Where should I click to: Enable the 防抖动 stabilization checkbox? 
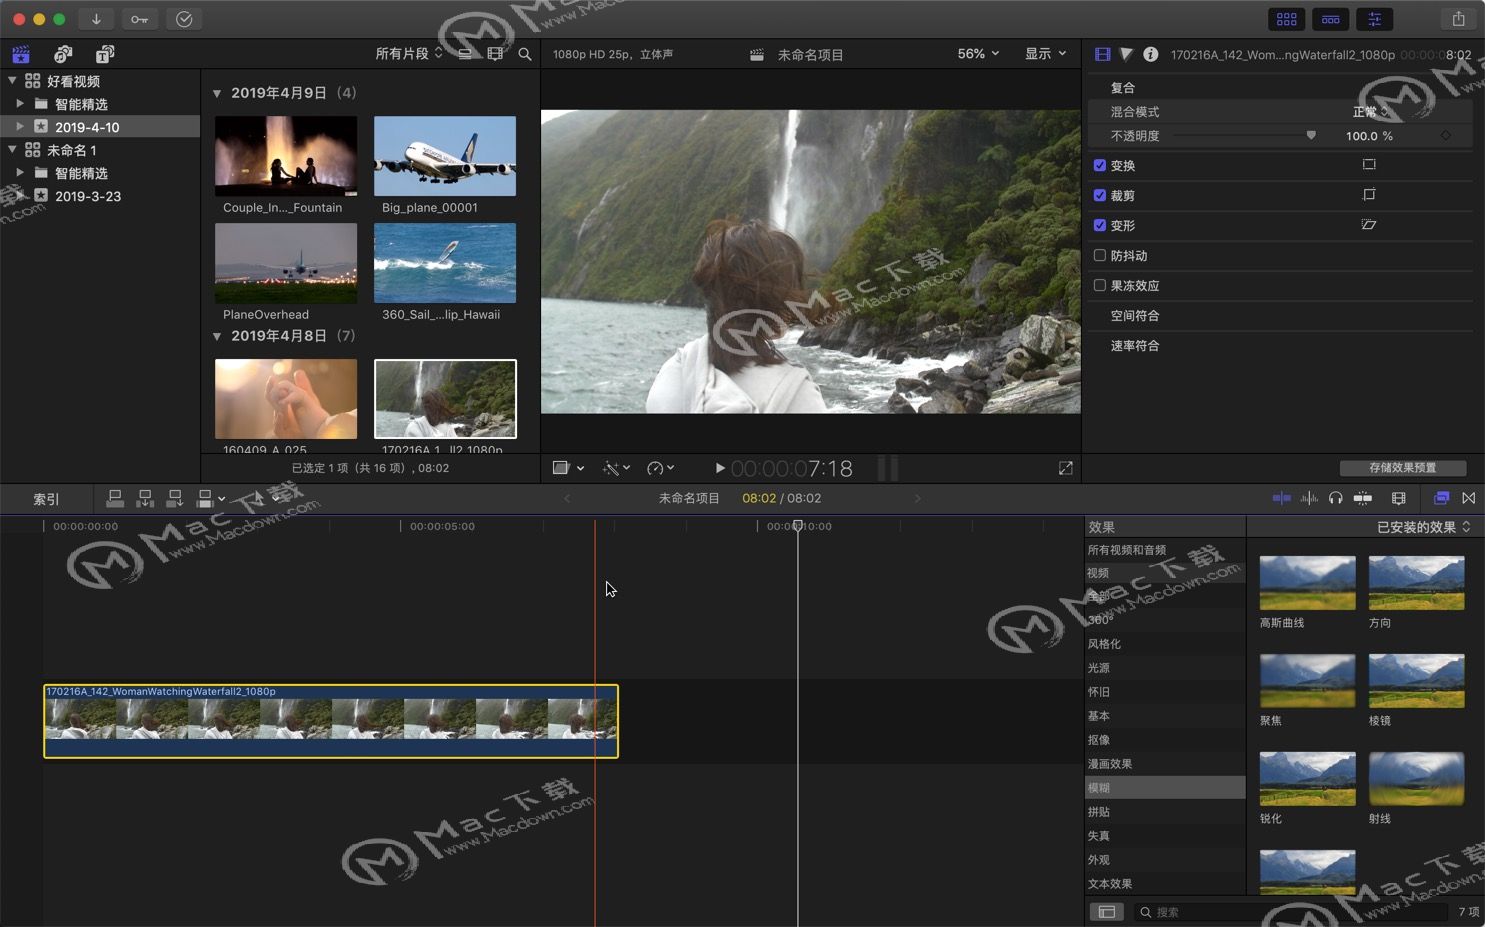1100,255
